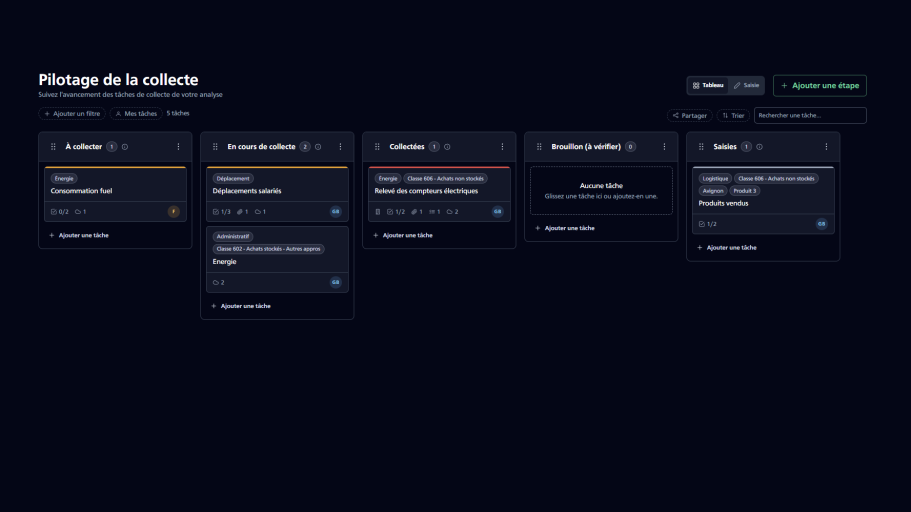Click info icon next to À collecter

(x=125, y=147)
